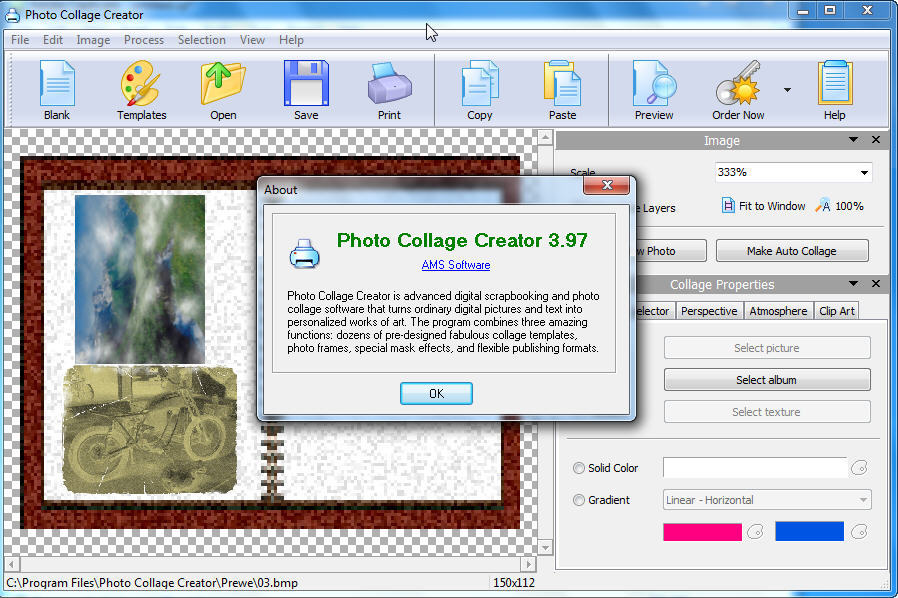
Task: Open the Process menu
Action: 143,40
